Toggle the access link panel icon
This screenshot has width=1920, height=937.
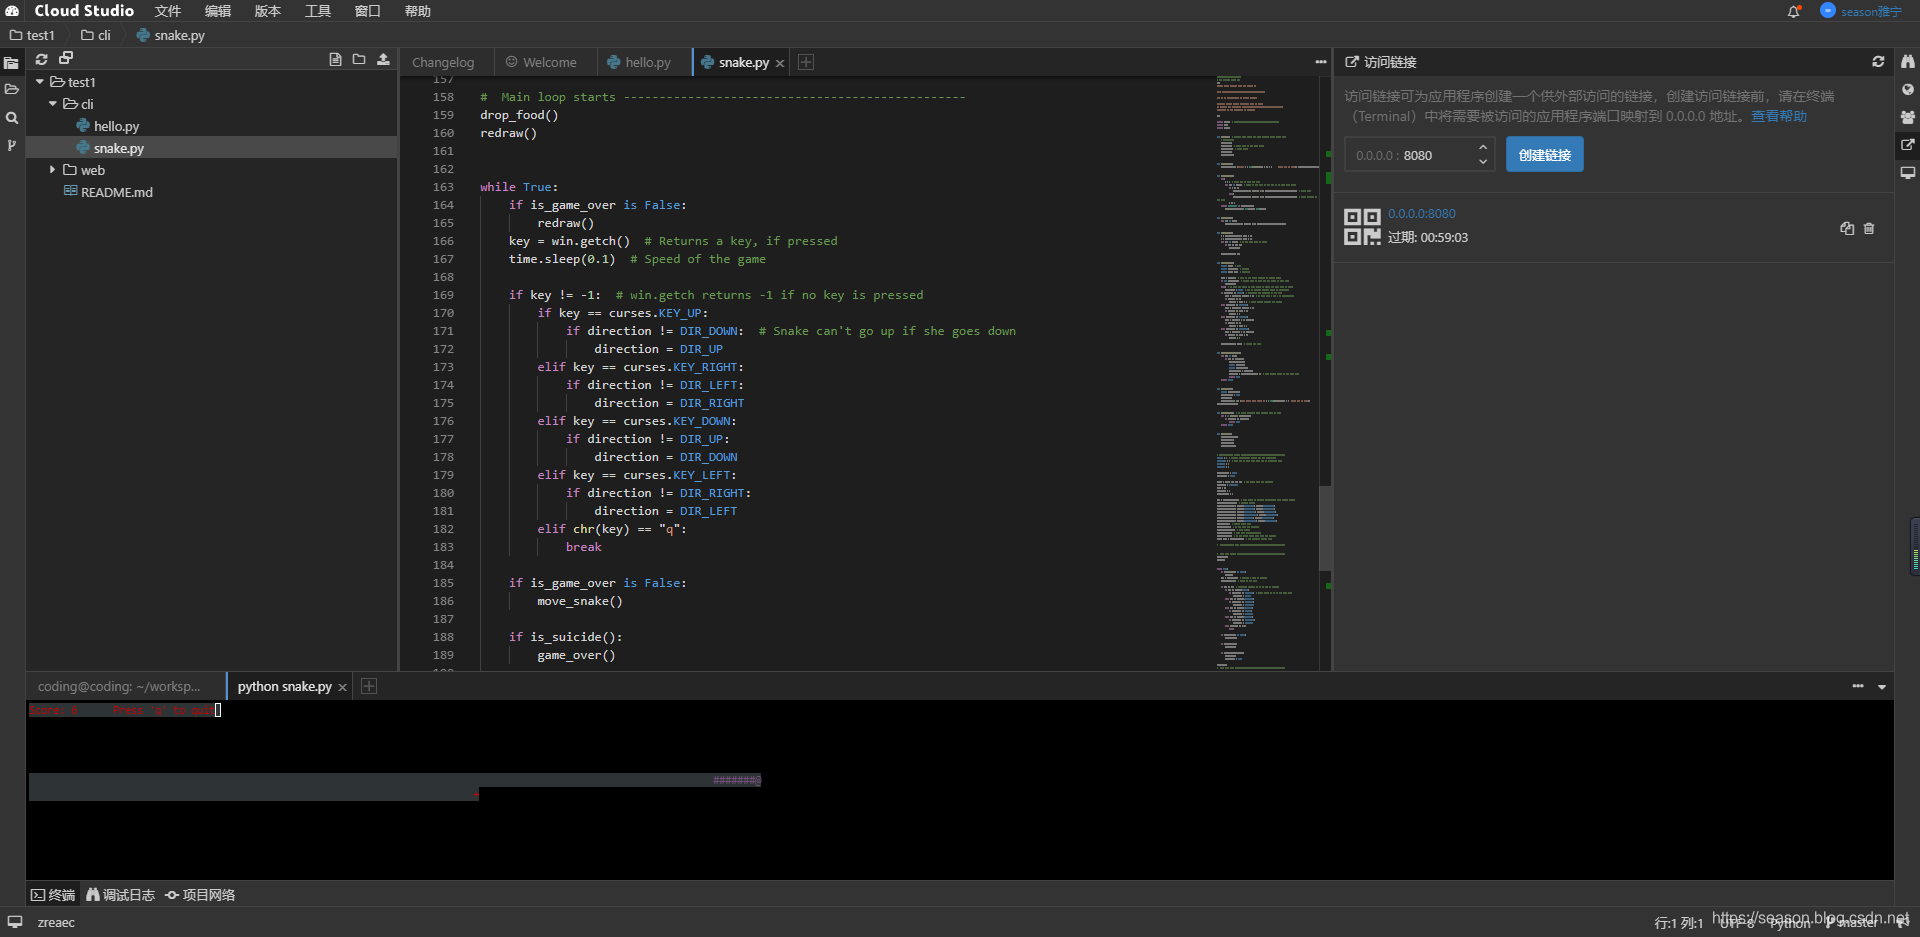tap(1908, 145)
